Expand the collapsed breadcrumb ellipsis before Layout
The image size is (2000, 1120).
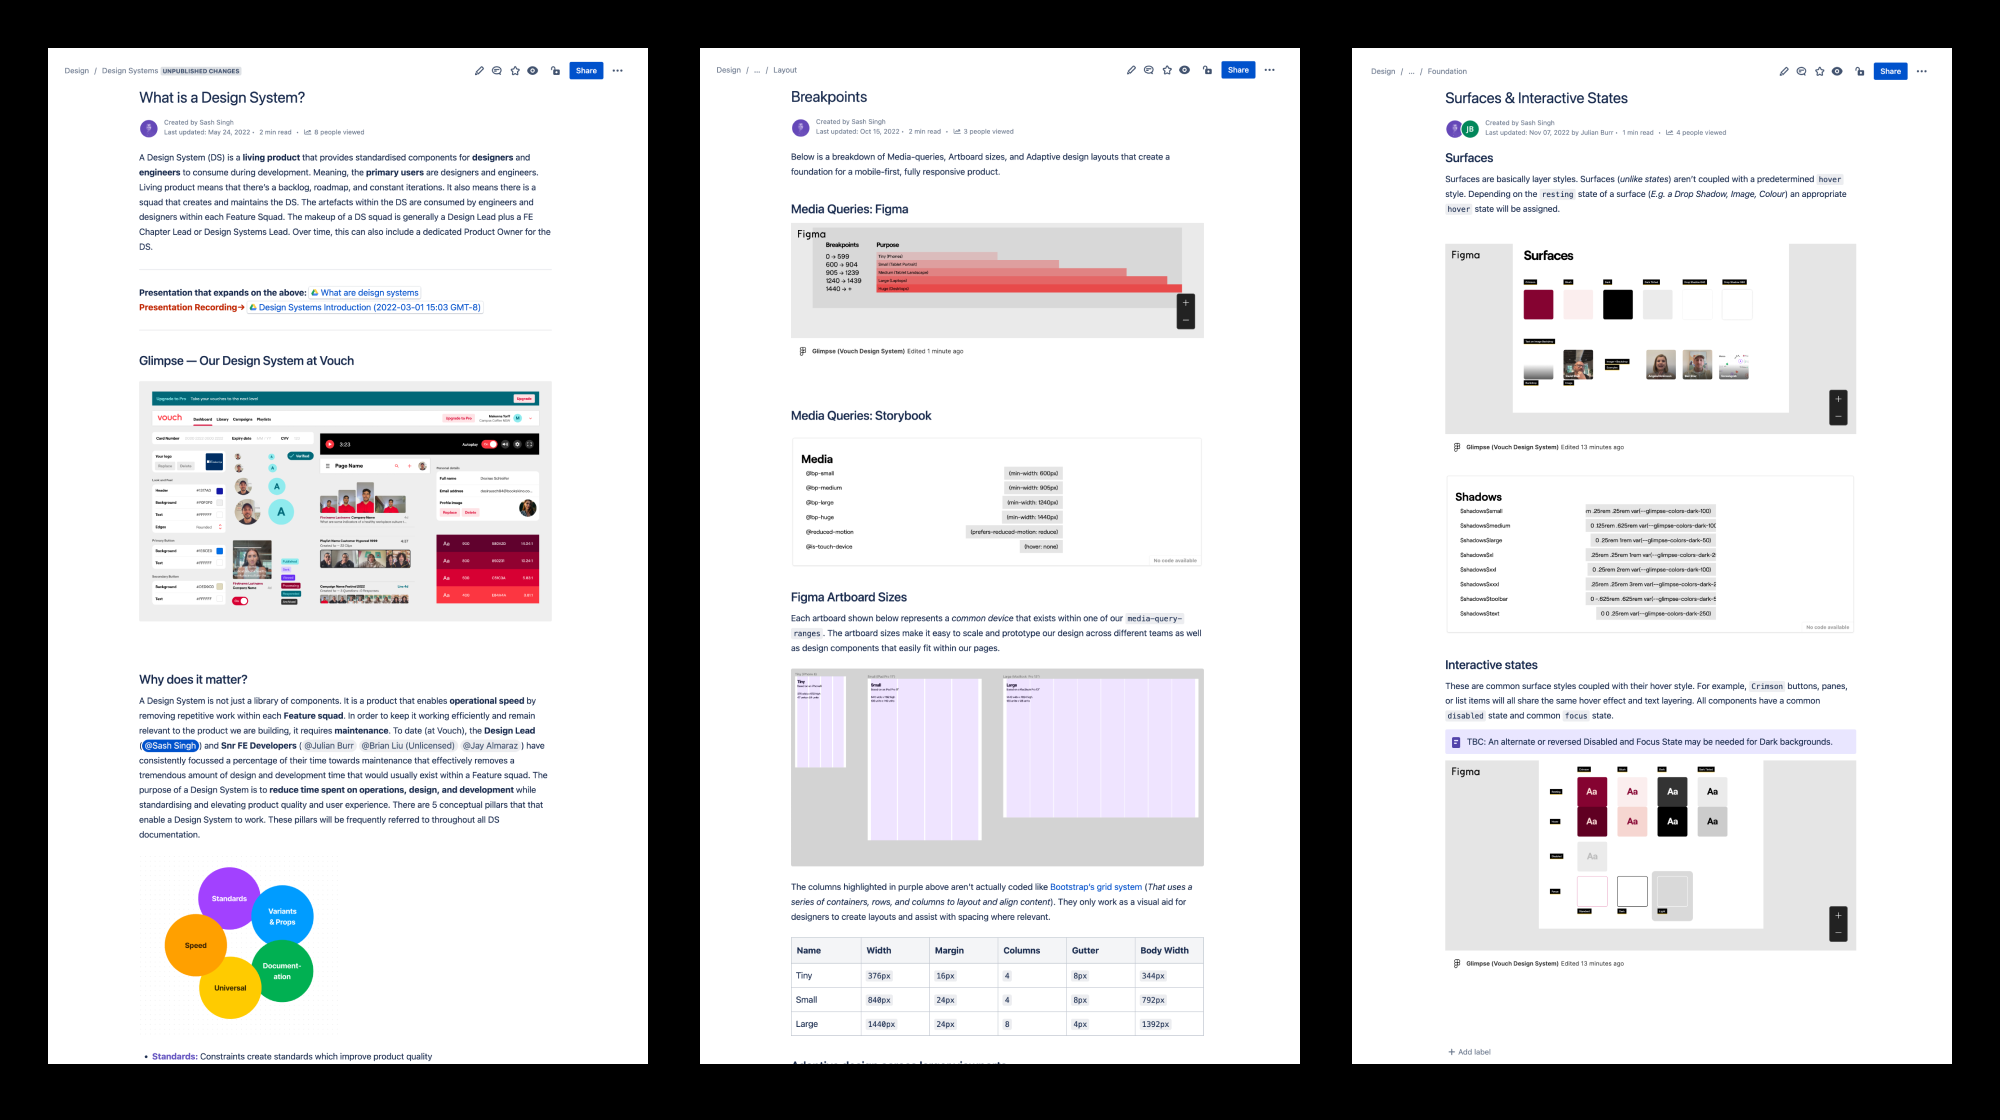click(x=757, y=70)
